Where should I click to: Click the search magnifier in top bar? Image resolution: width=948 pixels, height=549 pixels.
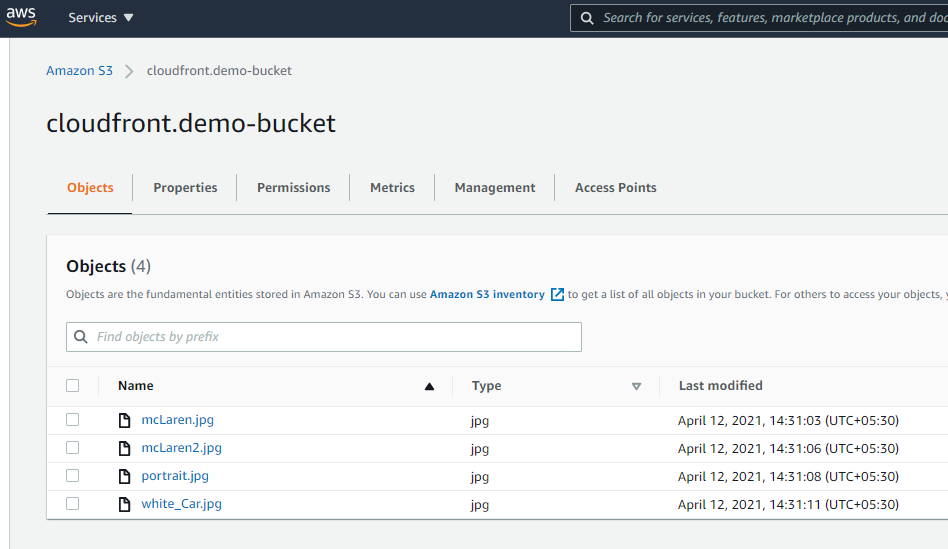point(587,18)
